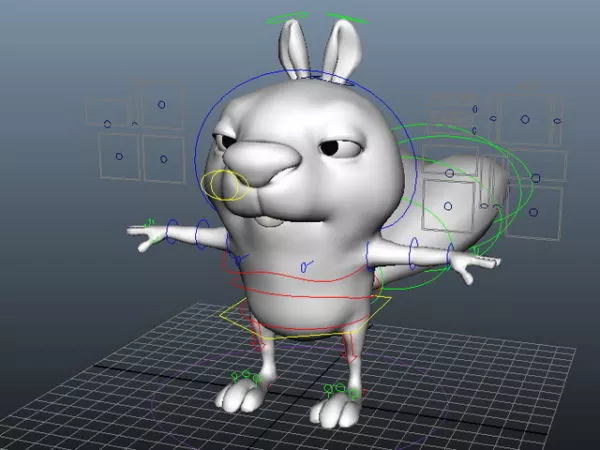Select blue forearm ring on screen-left arm
Screen dimensions: 600x450
coord(202,234)
